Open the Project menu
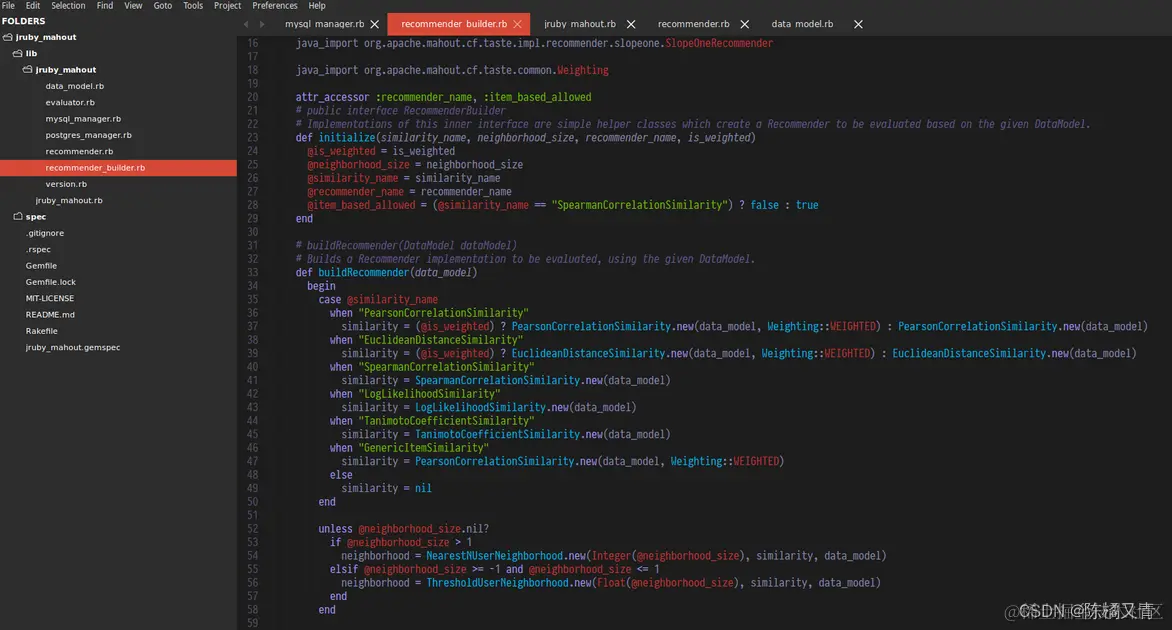Screen dimensions: 1172x630 pyautogui.click(x=227, y=5)
